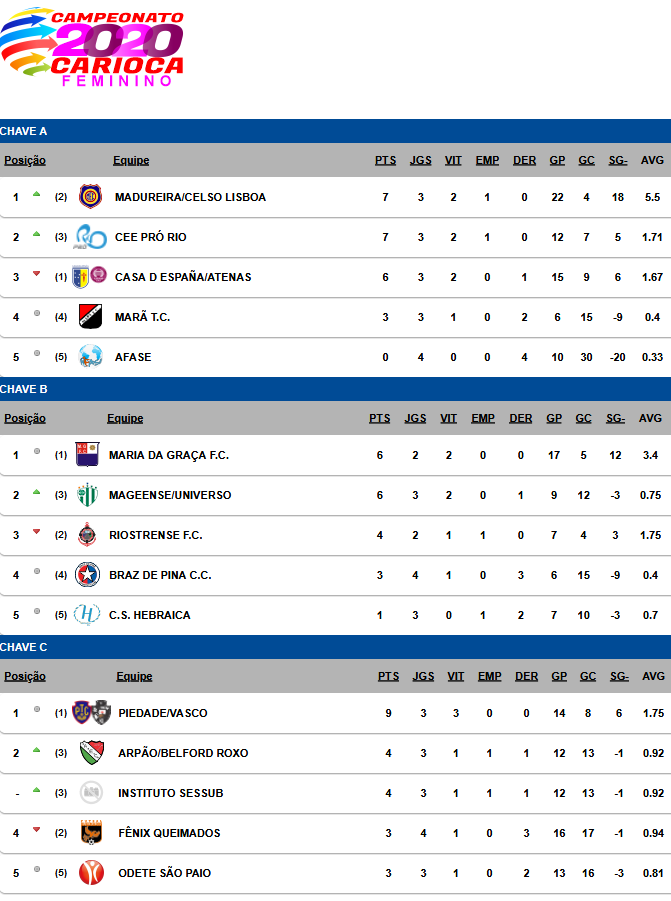671x901 pixels.
Task: Click the Braz de Pina C.C. star crest
Action: tap(87, 575)
